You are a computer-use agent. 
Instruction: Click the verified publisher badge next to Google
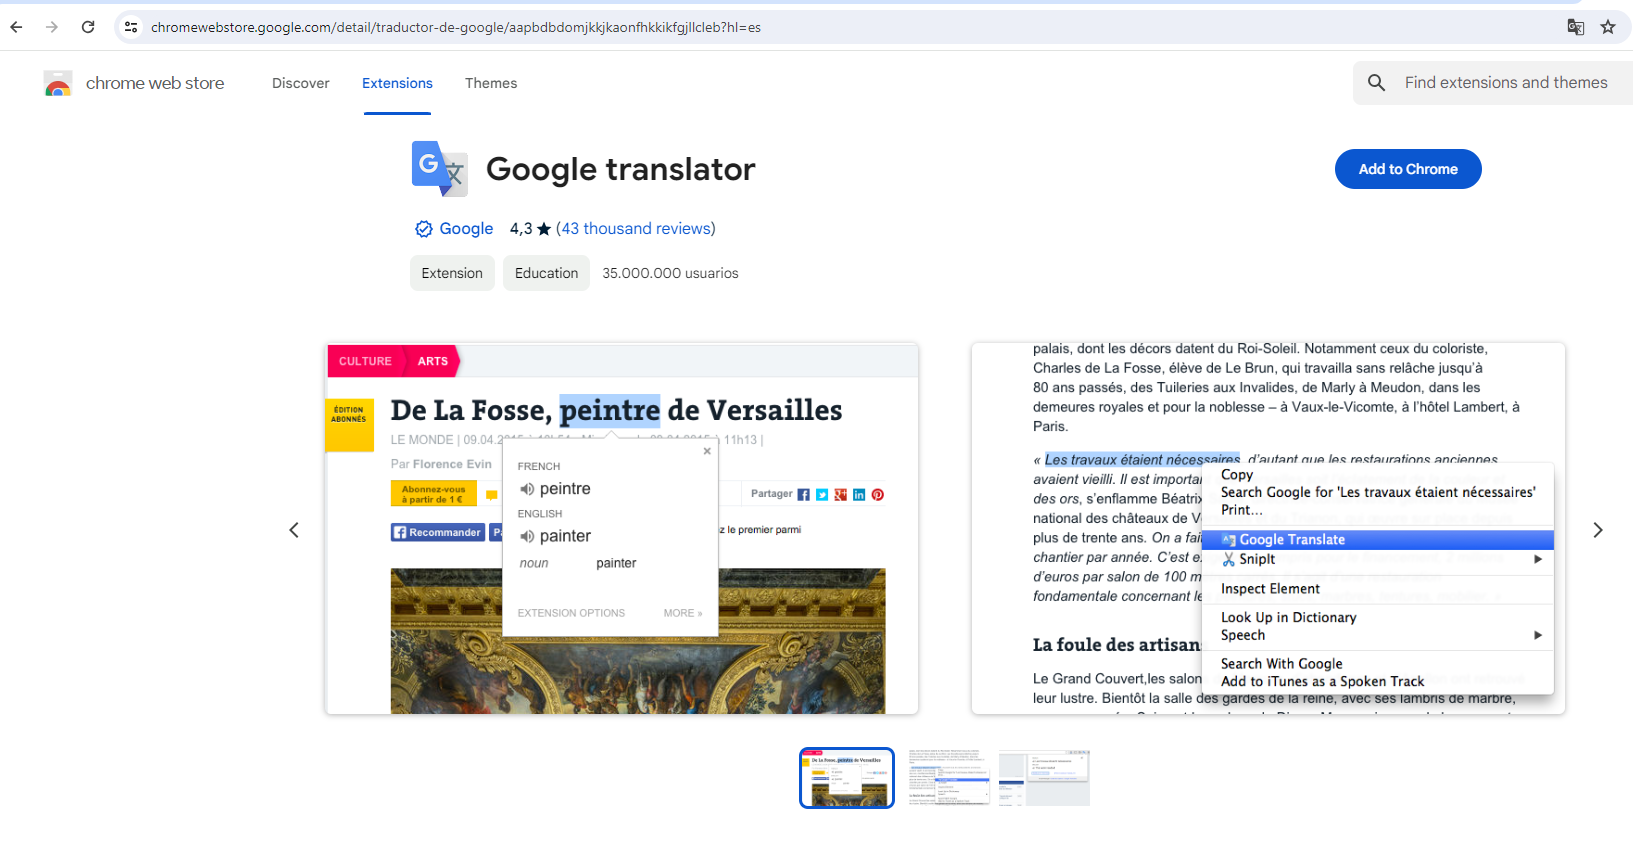tap(424, 229)
